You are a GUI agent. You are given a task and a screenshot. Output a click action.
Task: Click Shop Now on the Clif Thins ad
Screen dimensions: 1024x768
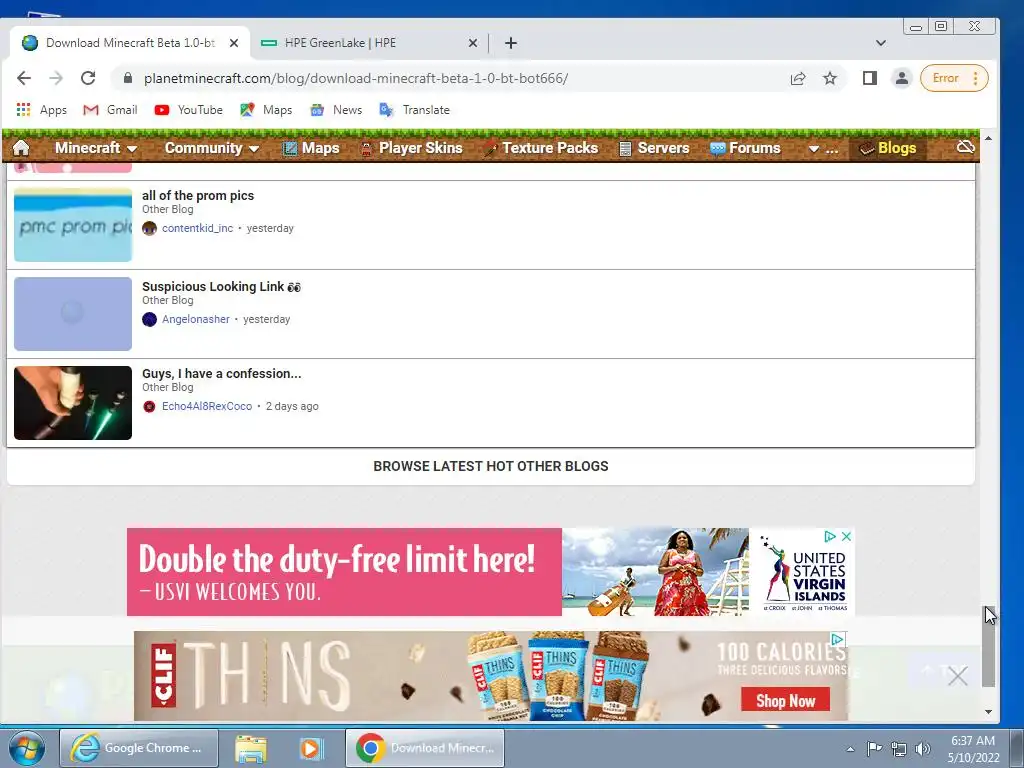[x=785, y=700]
